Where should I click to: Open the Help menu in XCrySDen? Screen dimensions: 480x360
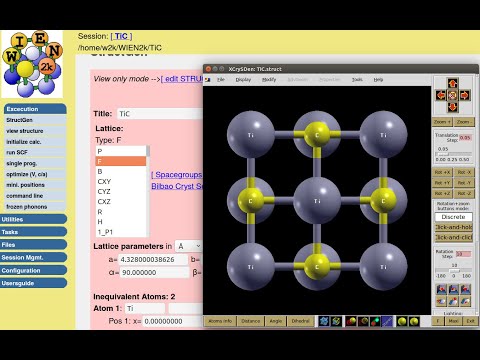[378, 80]
